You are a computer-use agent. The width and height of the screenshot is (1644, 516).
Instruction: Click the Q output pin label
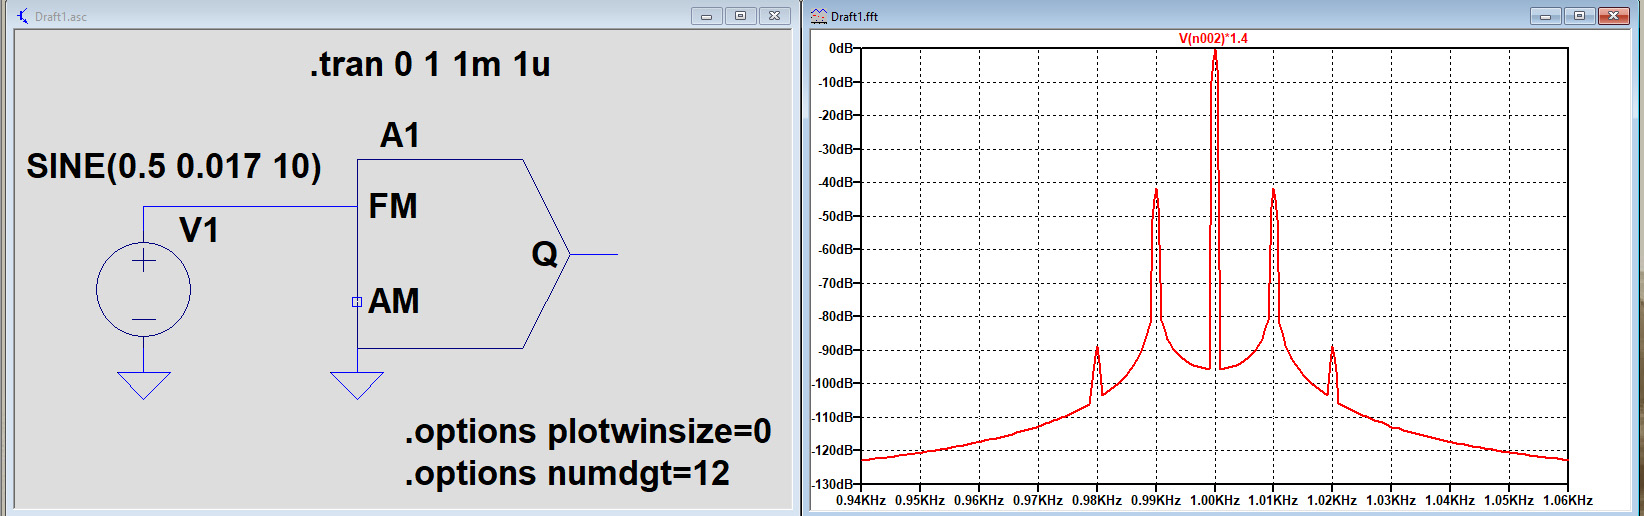pyautogui.click(x=545, y=254)
